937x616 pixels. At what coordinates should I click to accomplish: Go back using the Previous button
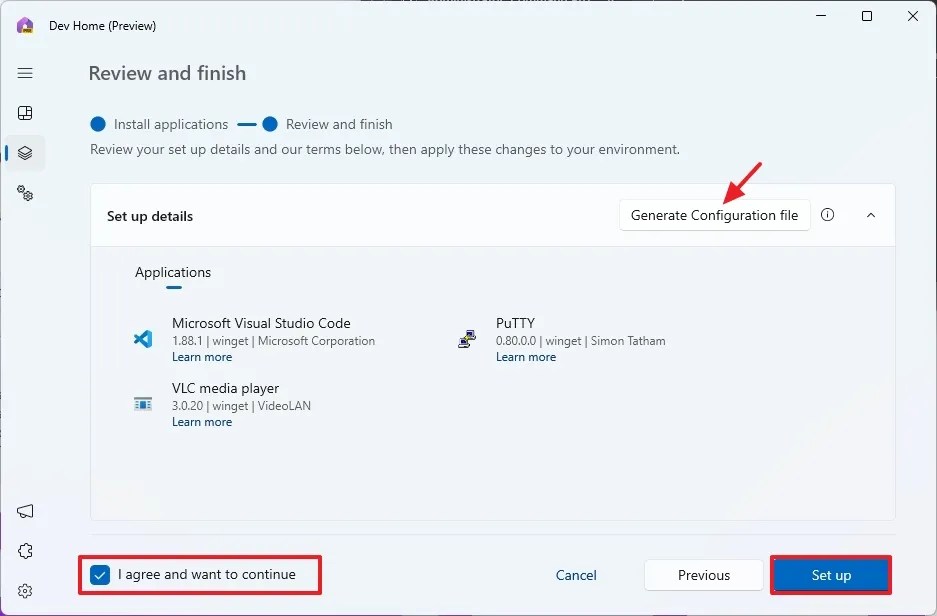(703, 575)
